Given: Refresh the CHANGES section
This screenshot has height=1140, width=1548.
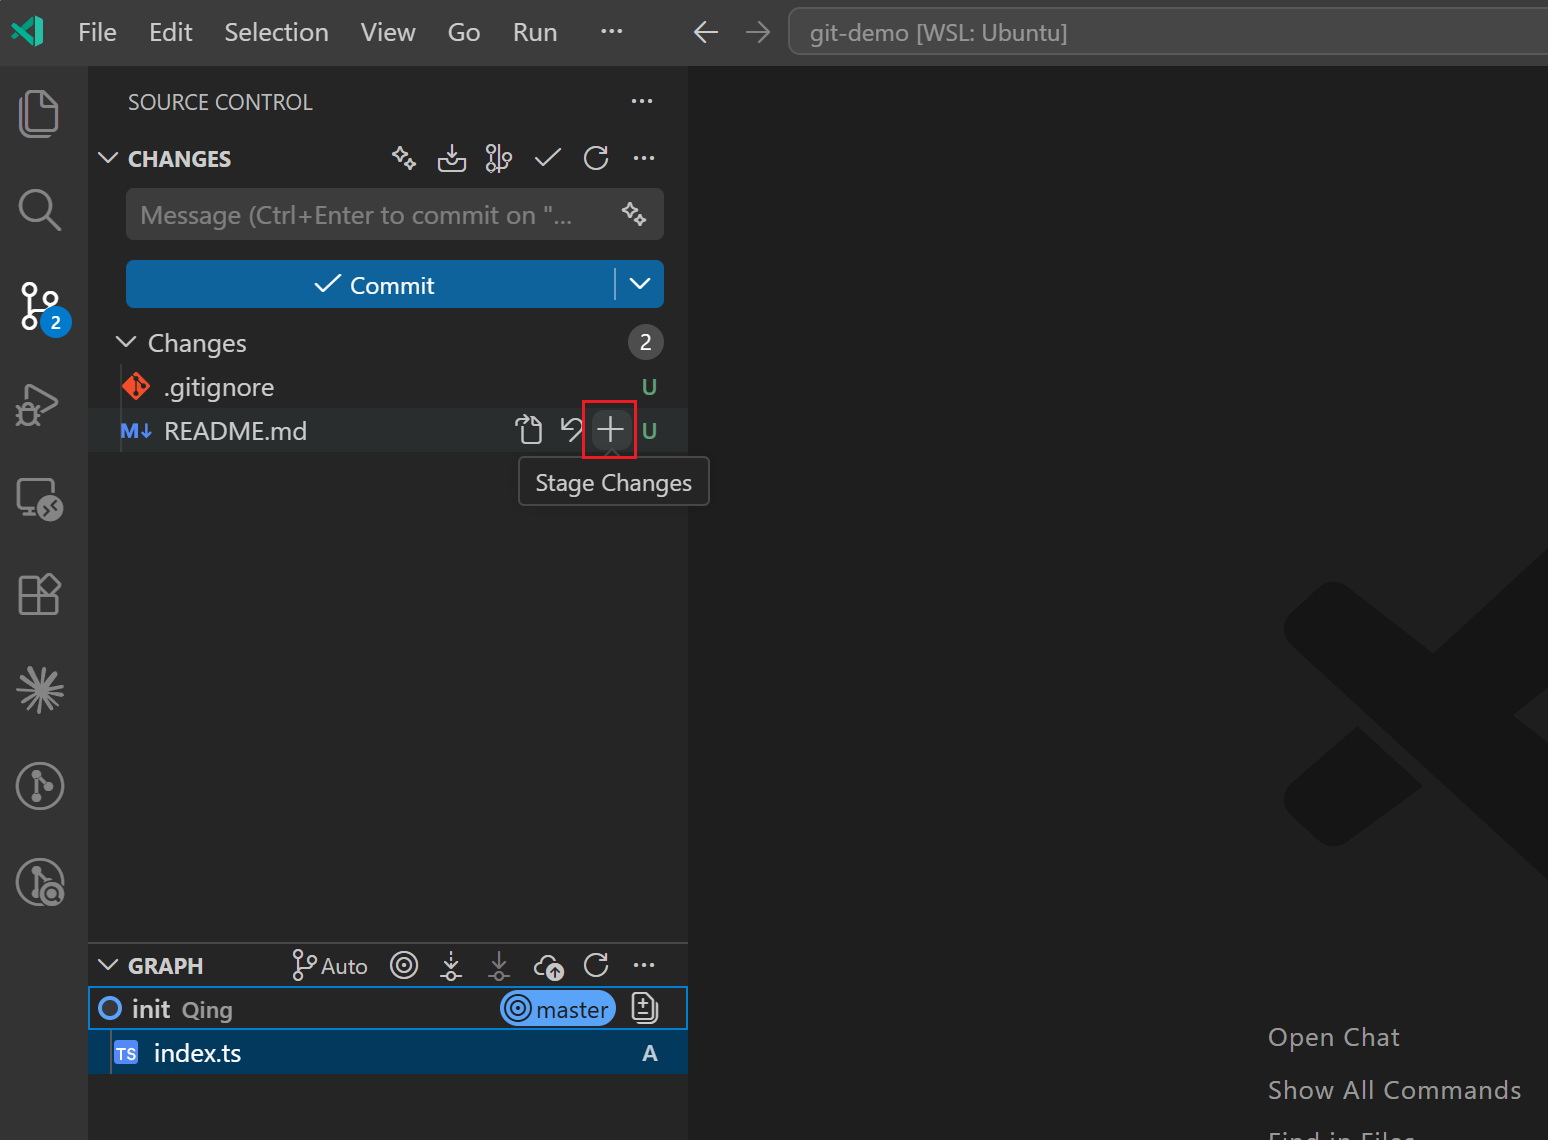Looking at the screenshot, I should coord(596,158).
